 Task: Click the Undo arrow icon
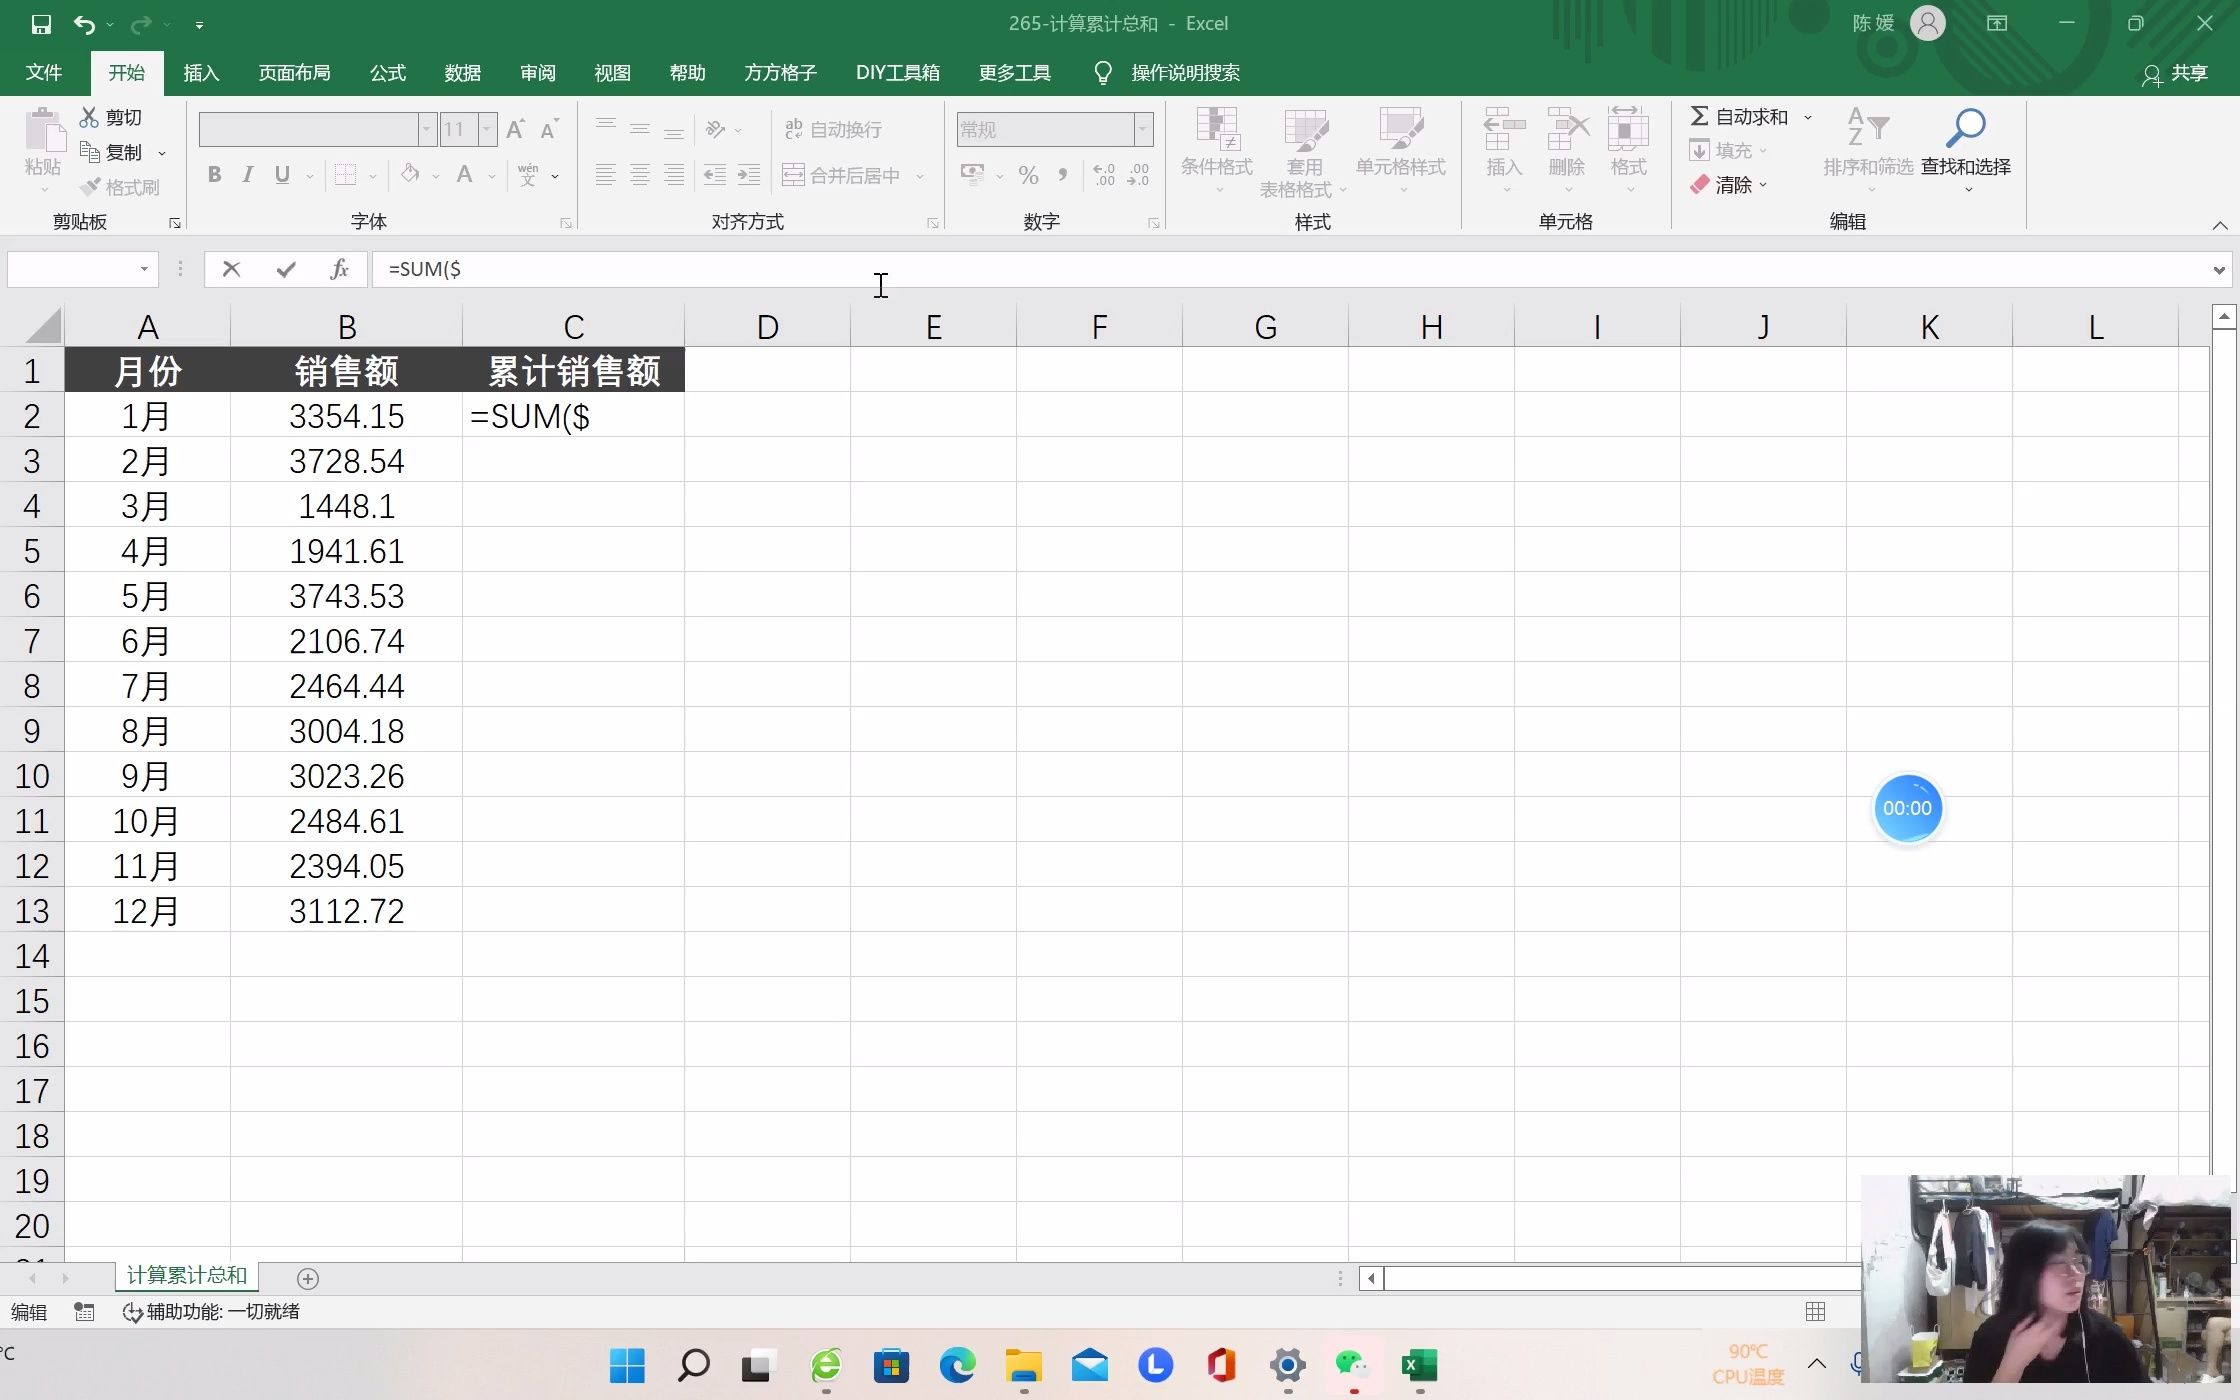tap(84, 24)
